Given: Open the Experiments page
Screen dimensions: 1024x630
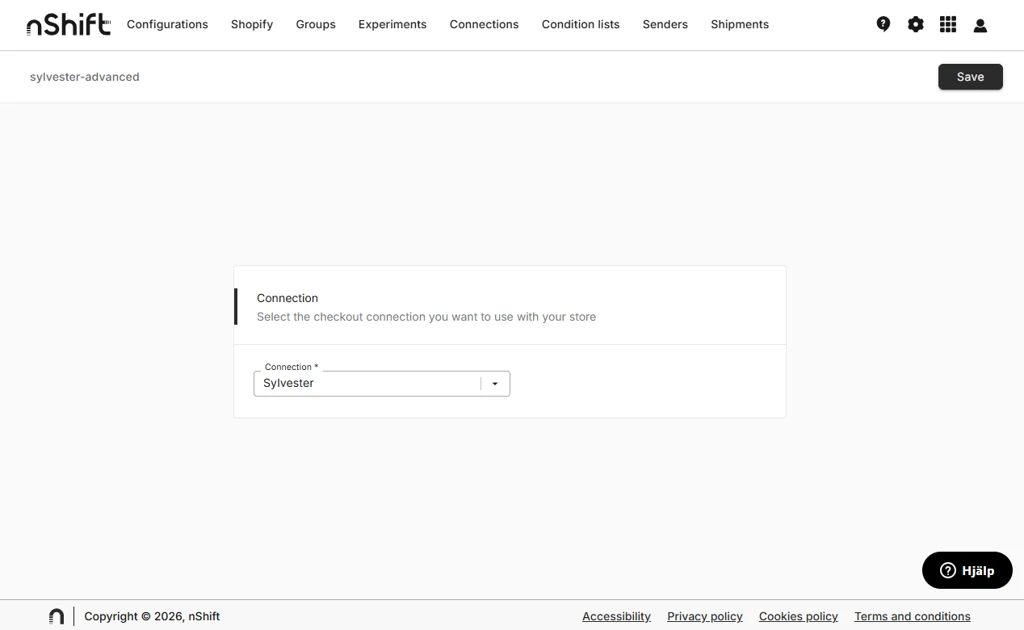Looking at the screenshot, I should coord(392,24).
